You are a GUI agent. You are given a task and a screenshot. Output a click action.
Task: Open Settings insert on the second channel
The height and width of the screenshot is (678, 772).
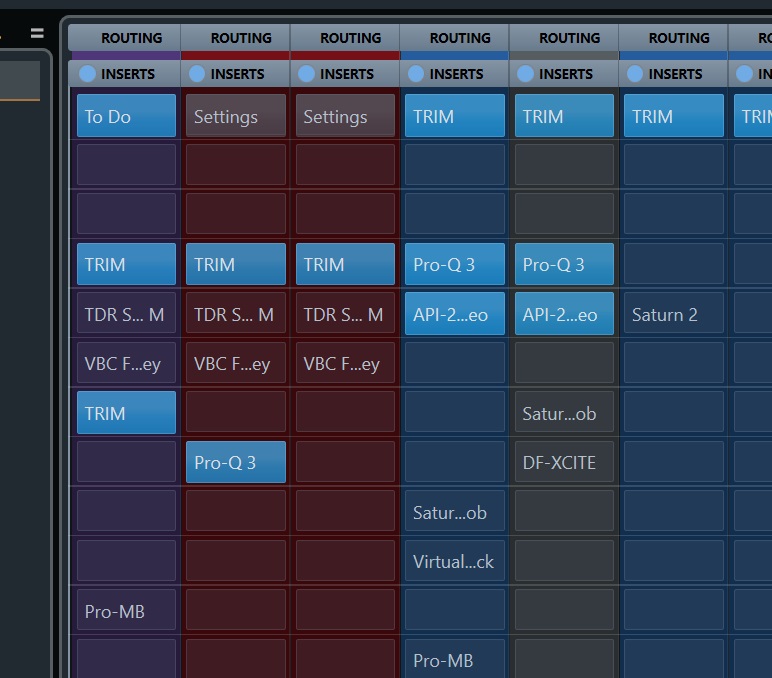pyautogui.click(x=236, y=116)
